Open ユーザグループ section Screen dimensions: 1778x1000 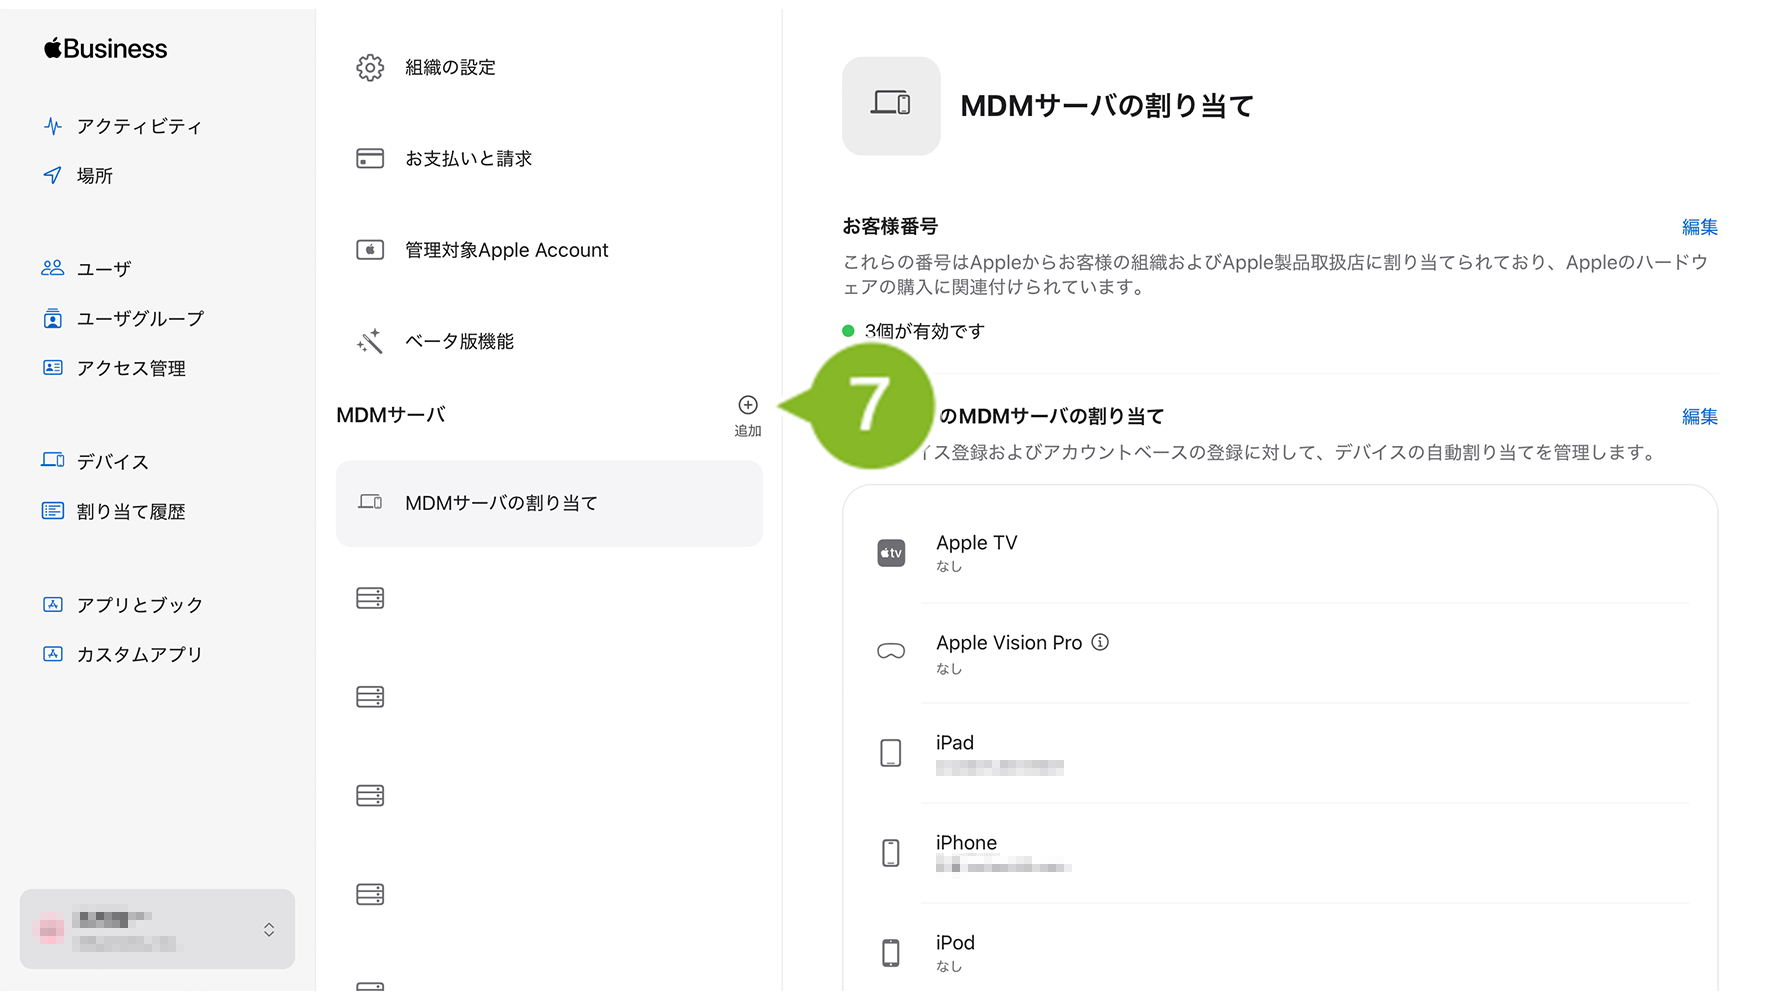140,318
